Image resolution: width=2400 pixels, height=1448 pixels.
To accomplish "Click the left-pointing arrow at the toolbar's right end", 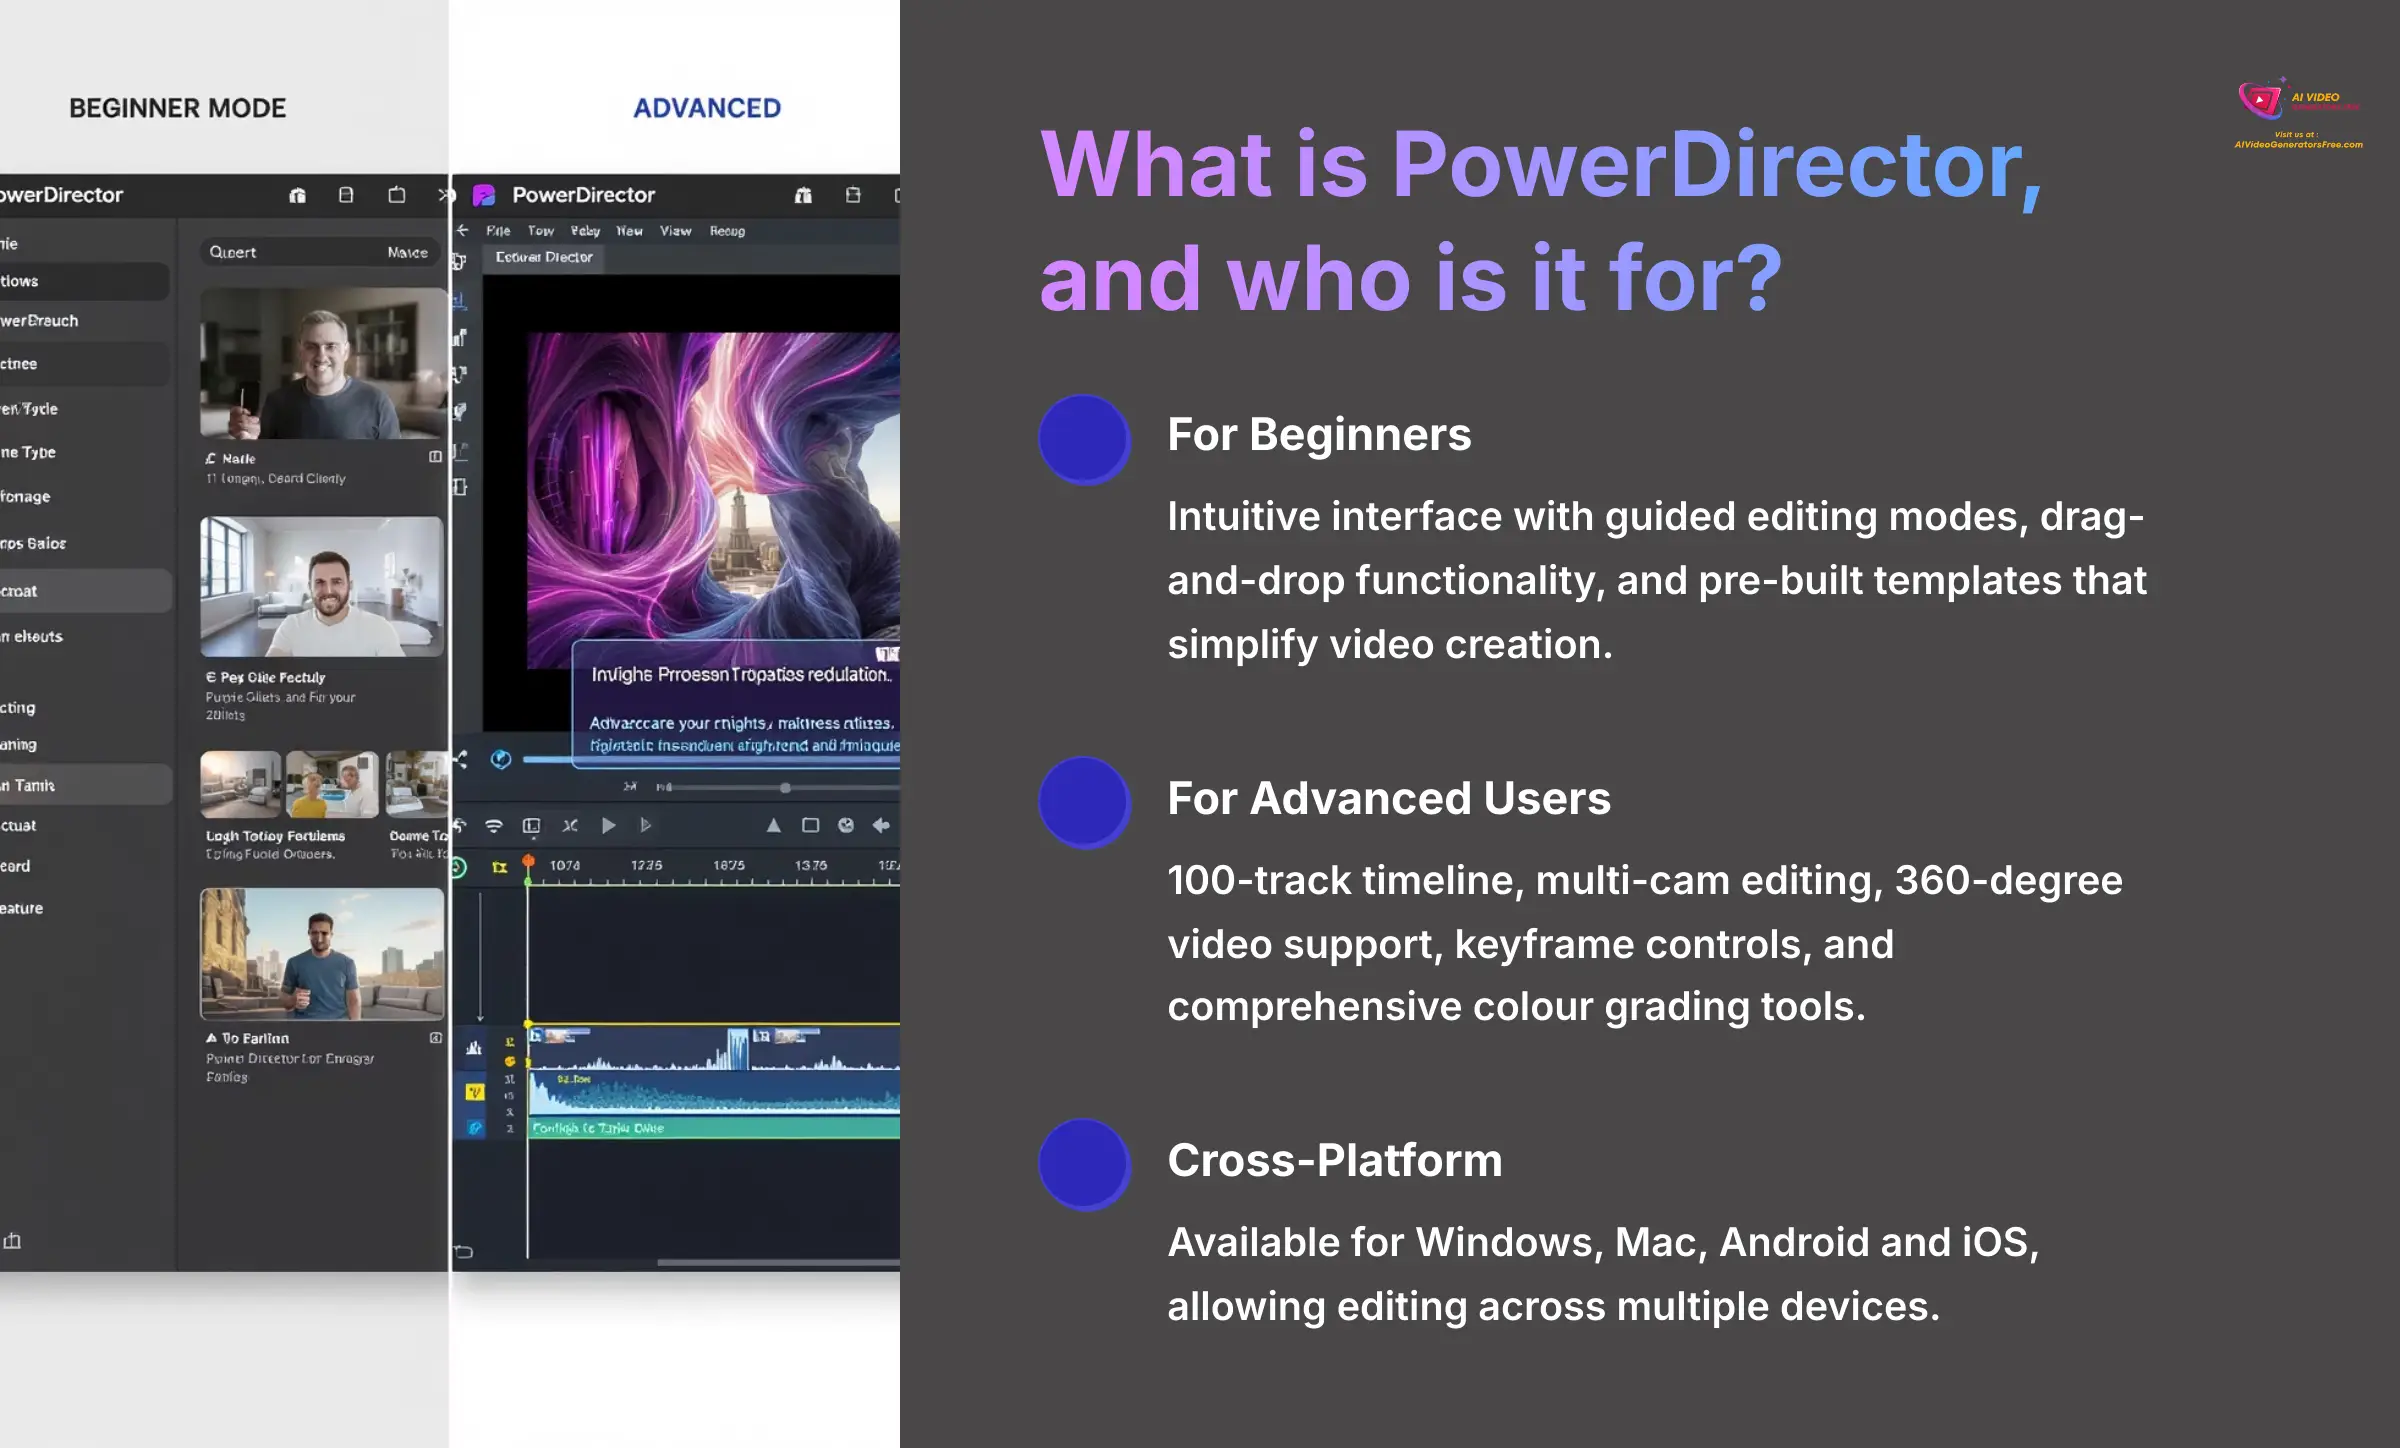I will point(881,826).
